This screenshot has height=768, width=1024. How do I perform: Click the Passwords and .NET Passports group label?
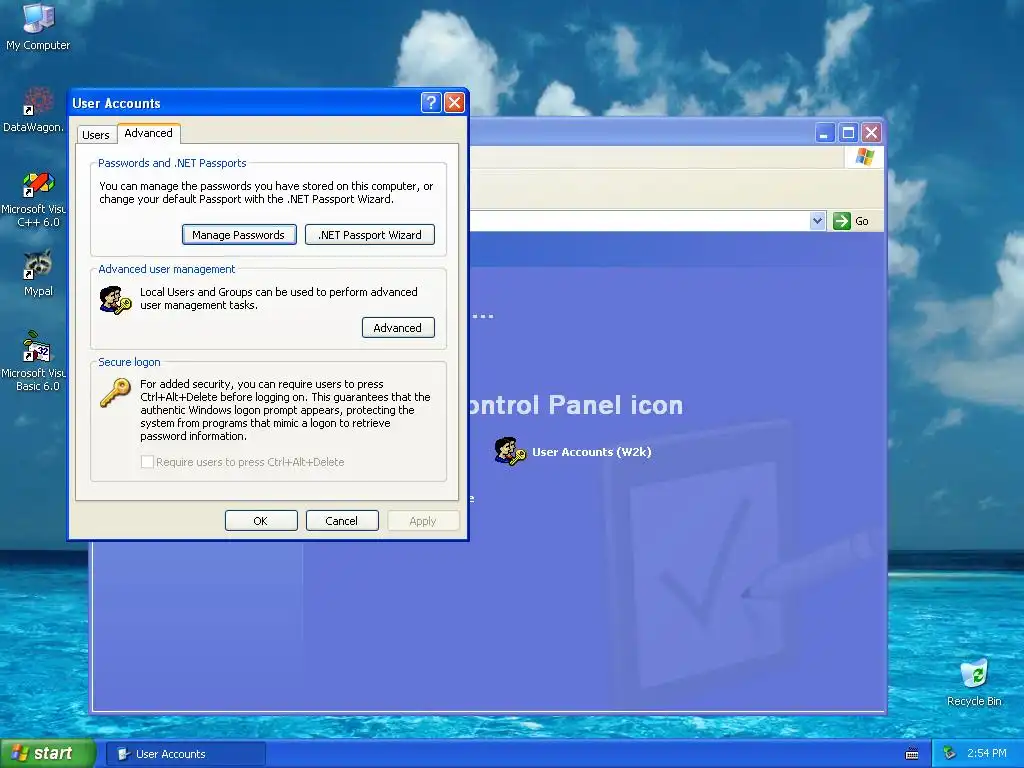172,163
